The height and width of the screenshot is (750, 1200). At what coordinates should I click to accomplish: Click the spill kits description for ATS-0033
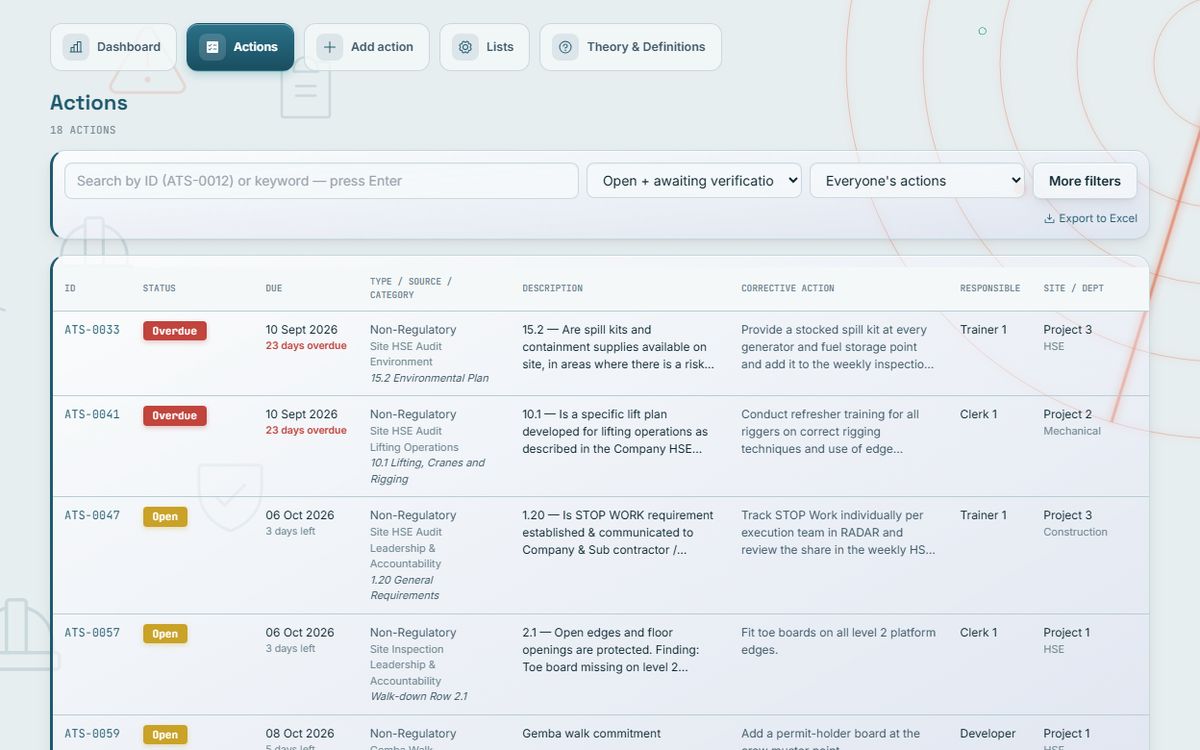pyautogui.click(x=619, y=347)
